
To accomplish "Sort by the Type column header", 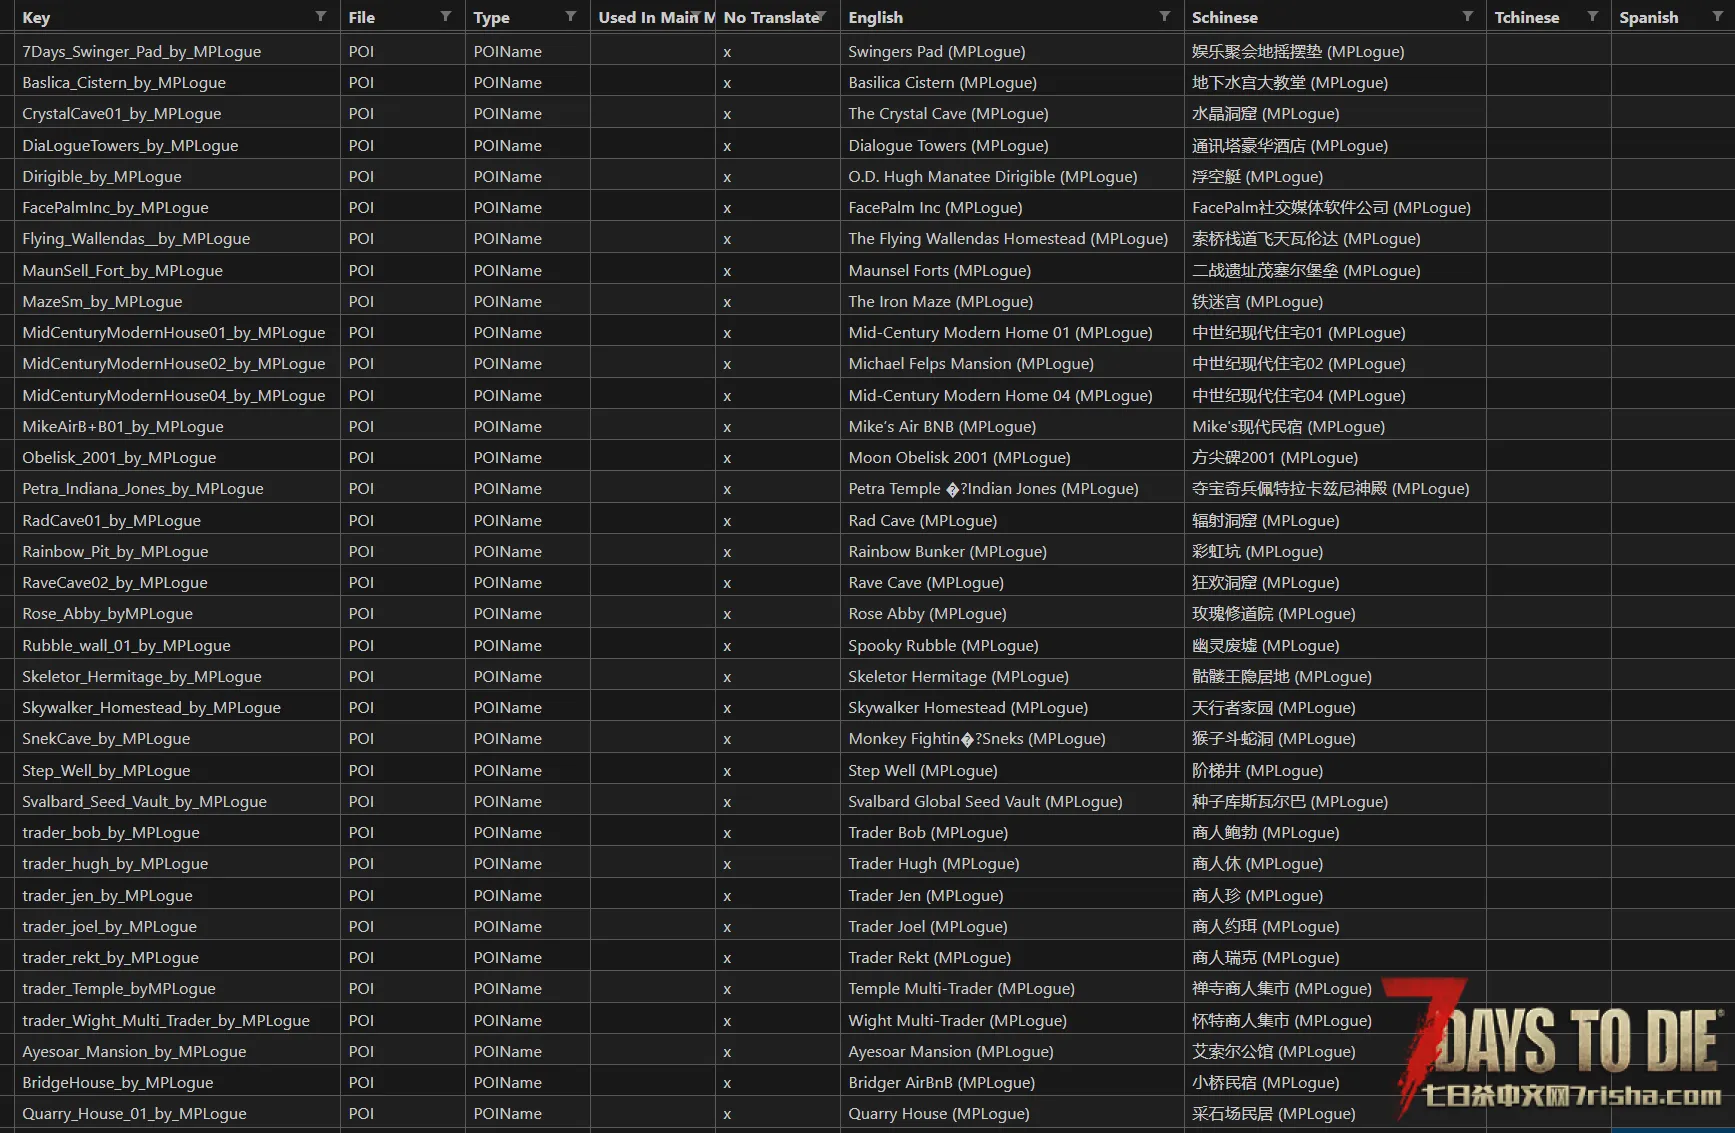I will click(x=491, y=17).
